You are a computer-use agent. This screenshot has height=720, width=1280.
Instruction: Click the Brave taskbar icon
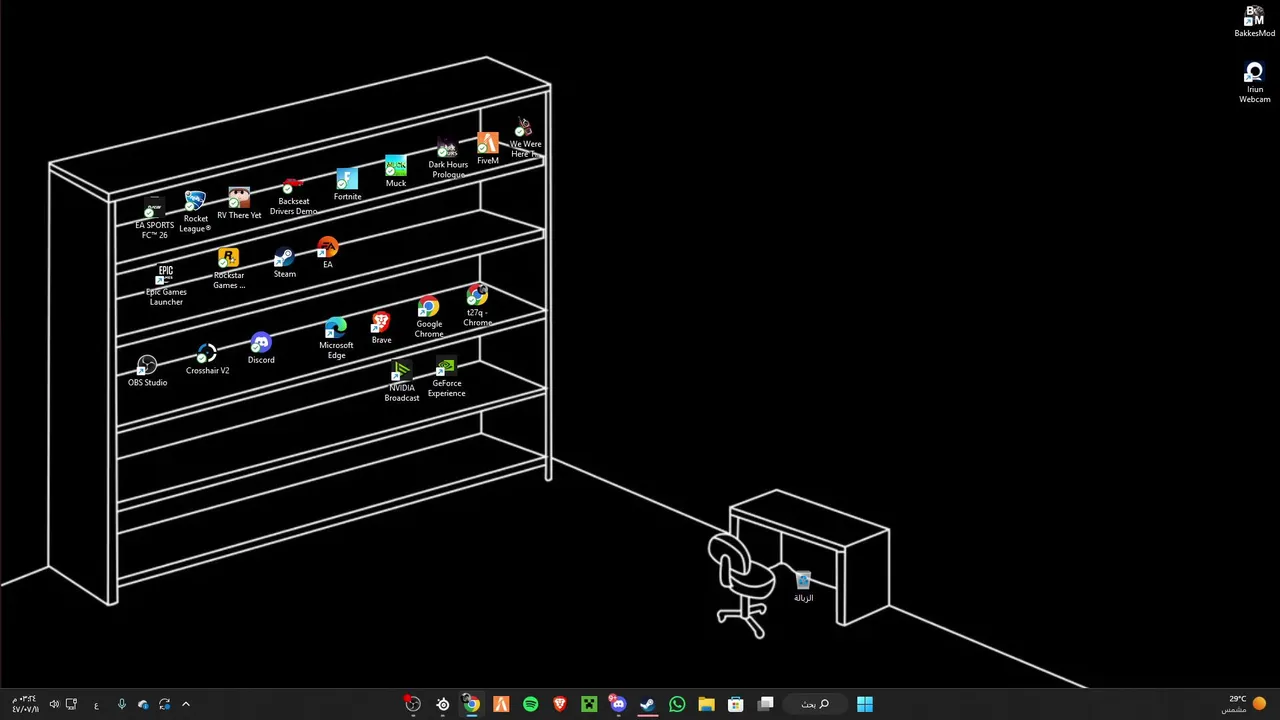(x=560, y=704)
